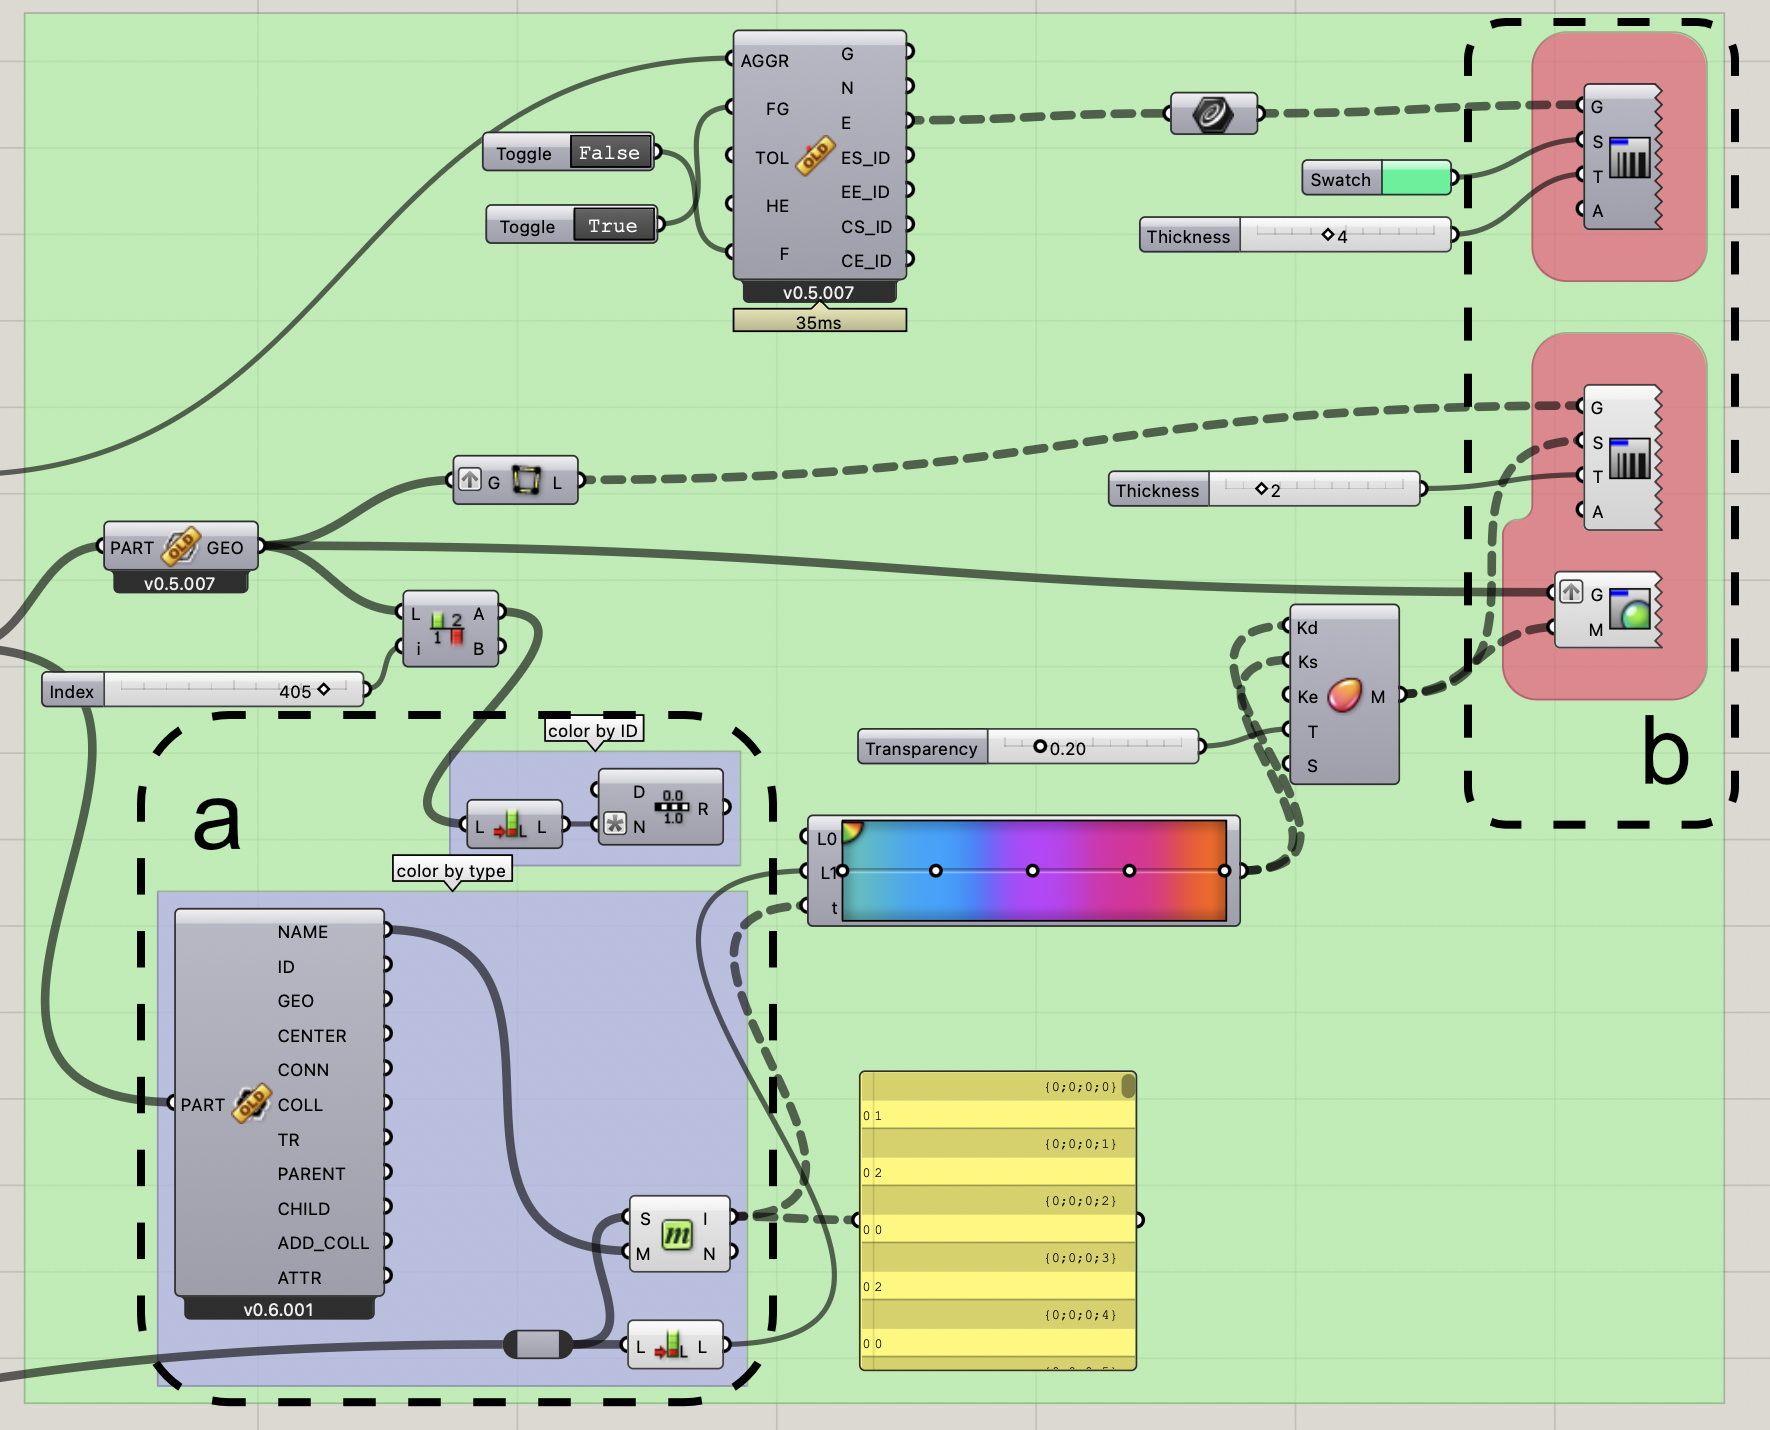The image size is (1770, 1430).
Task: Click the OLD badge on PART GEO component
Action: click(181, 546)
